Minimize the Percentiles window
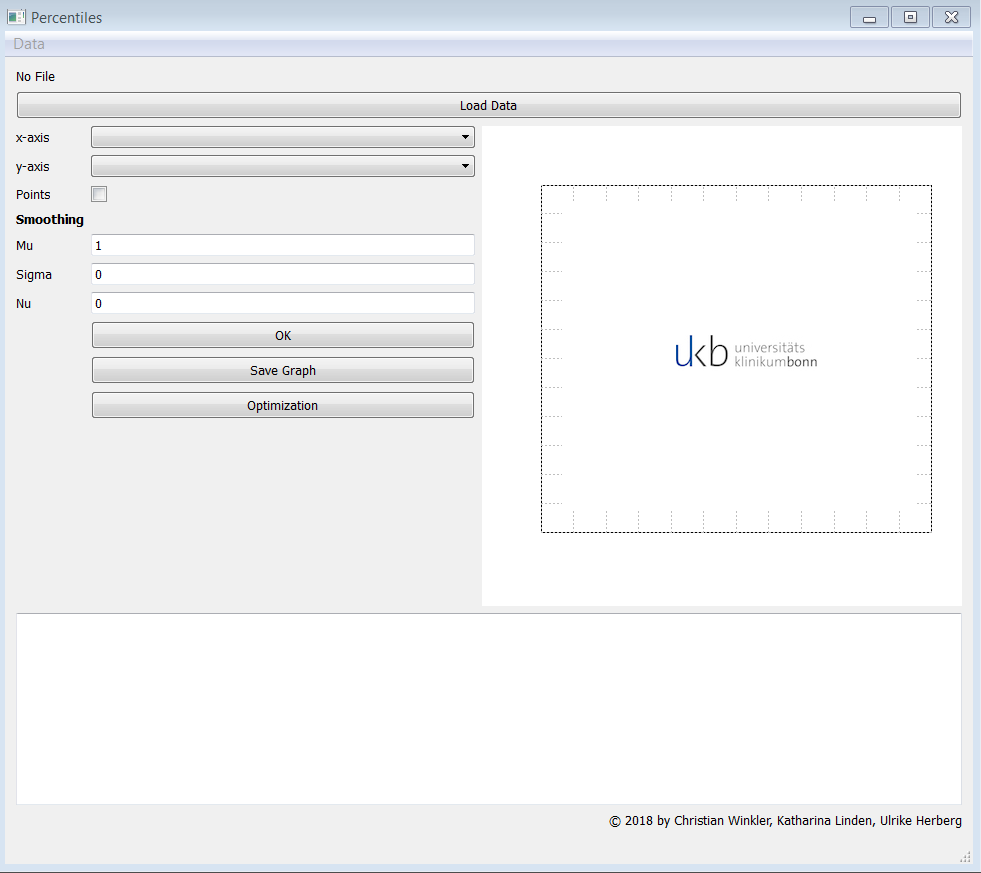981x873 pixels. (x=869, y=18)
